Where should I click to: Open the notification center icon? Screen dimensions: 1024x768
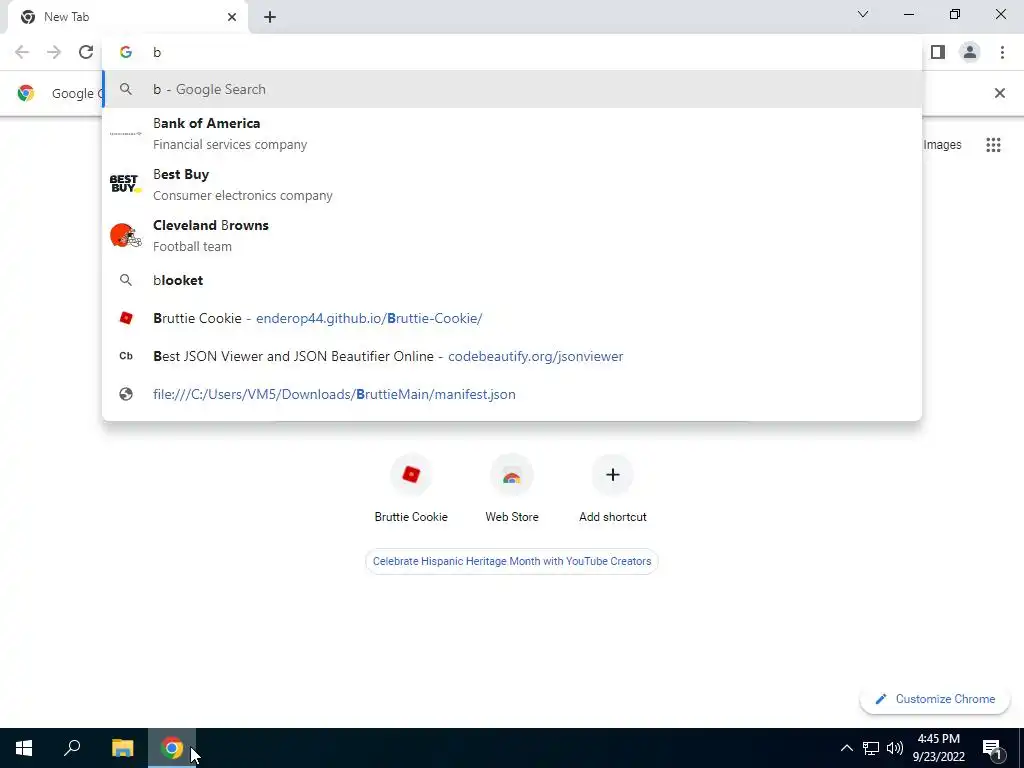coord(993,748)
